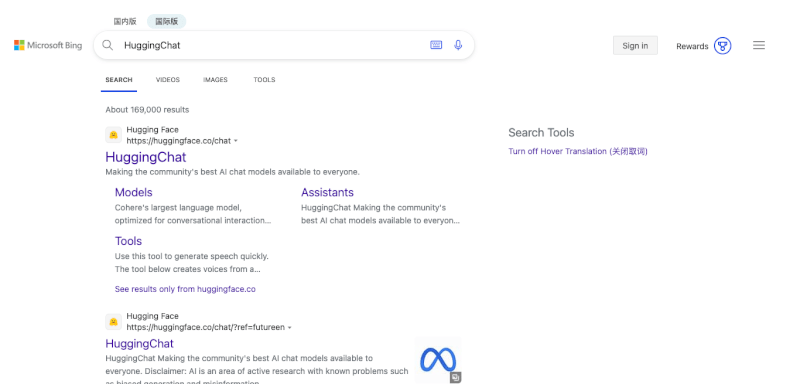
Task: Click the Hugging Face site name of the ?ref=futureen result
Action: [153, 316]
